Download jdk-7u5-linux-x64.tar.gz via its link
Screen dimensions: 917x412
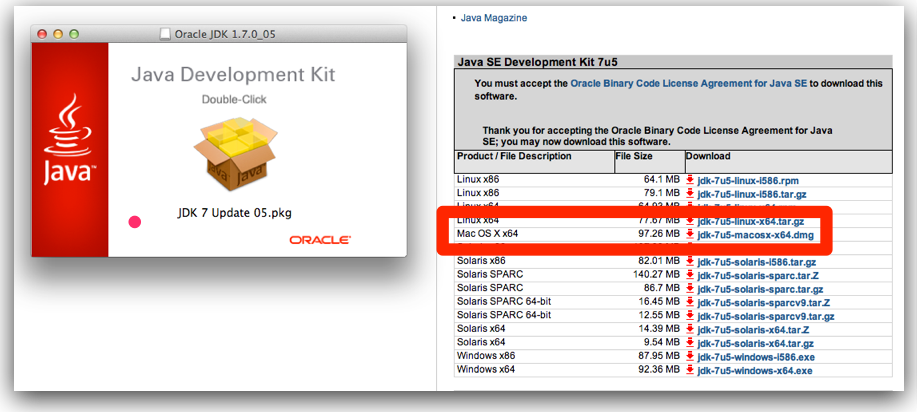[751, 222]
